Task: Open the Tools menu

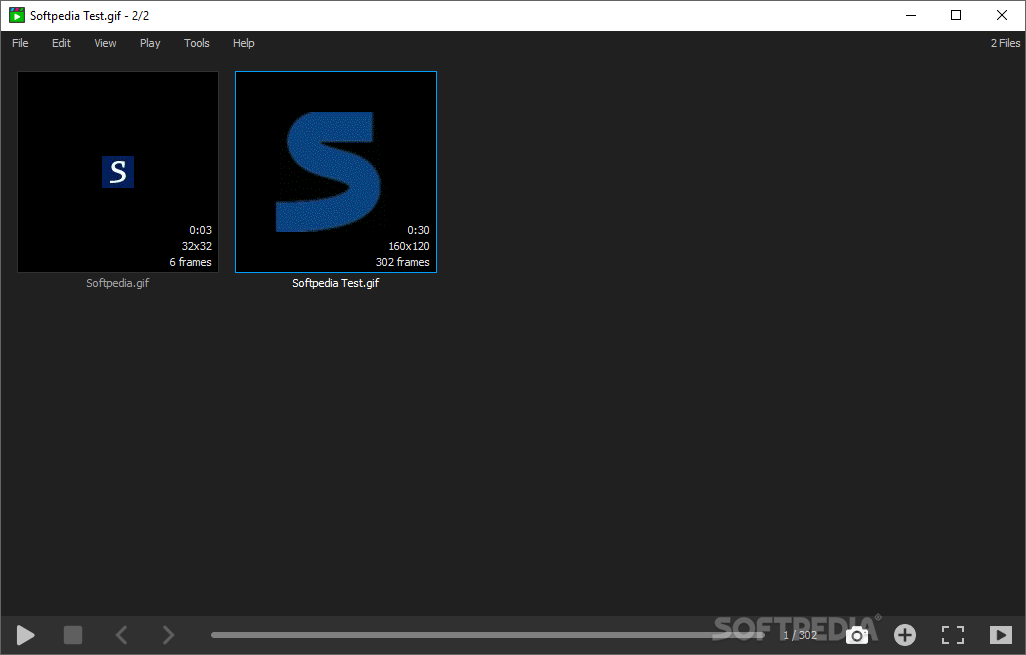Action: pyautogui.click(x=196, y=43)
